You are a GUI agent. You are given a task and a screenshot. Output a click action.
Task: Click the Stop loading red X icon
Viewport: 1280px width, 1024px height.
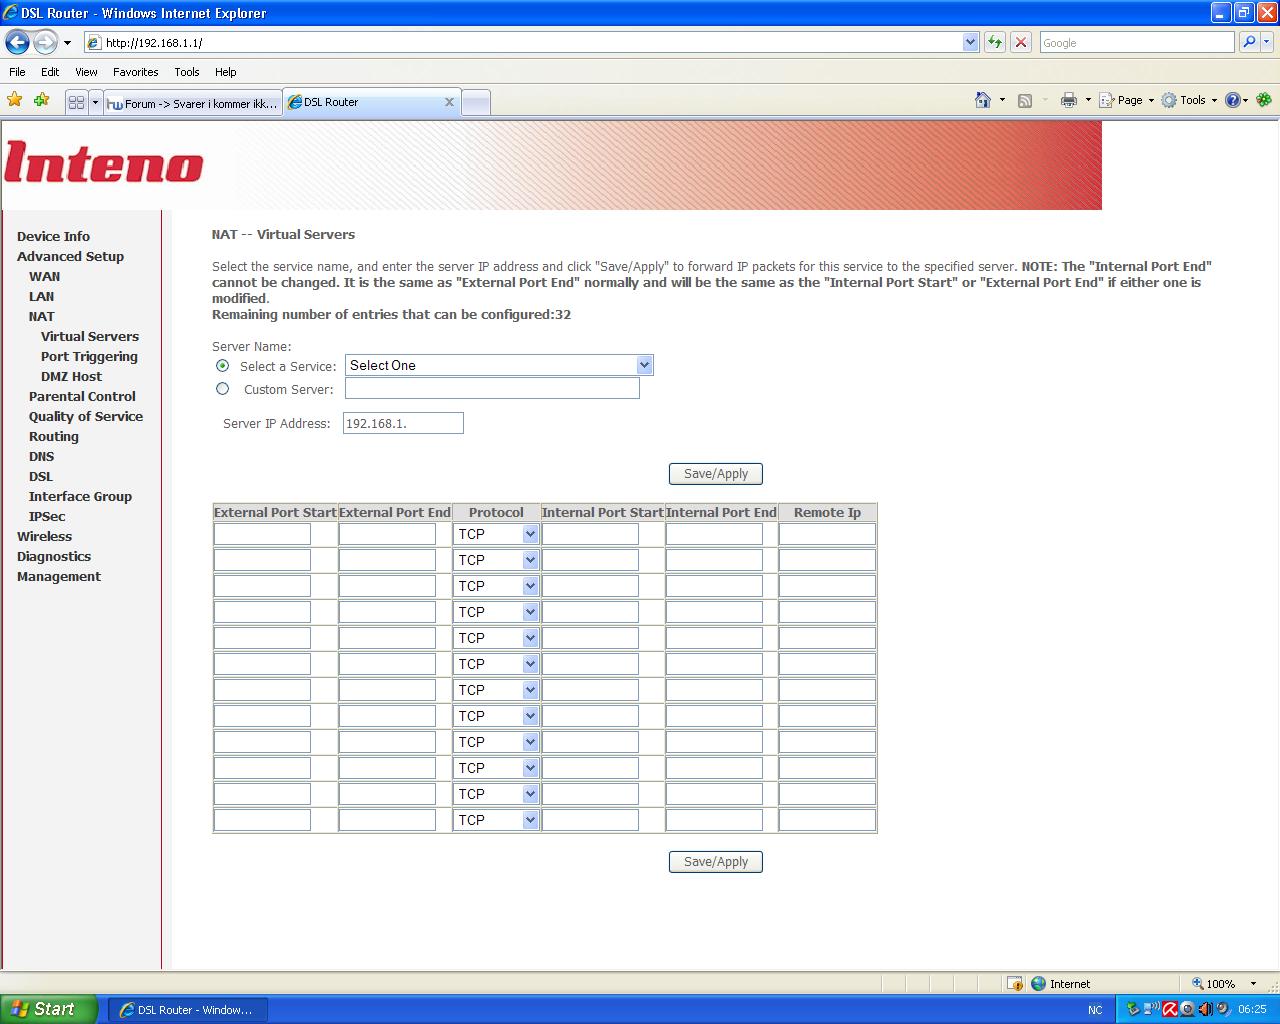(1020, 42)
